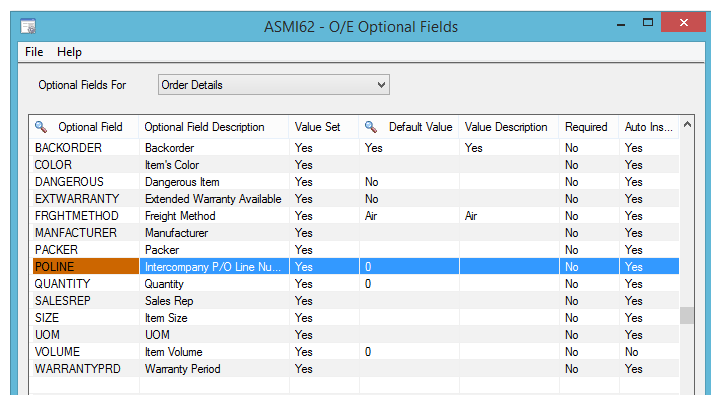This screenshot has height=405, width=721.
Task: Open the File menu
Action: [x=34, y=52]
